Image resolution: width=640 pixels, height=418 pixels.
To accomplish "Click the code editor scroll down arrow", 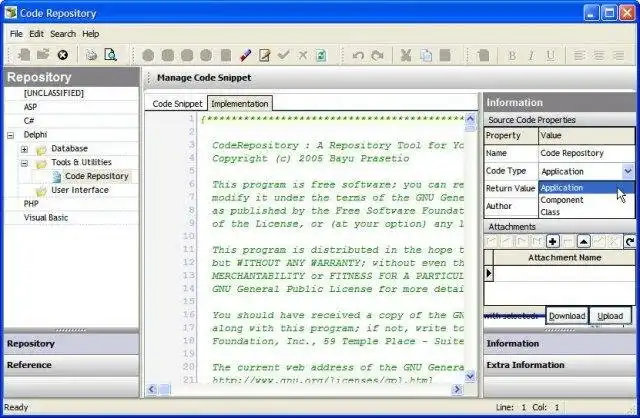I will 470,376.
